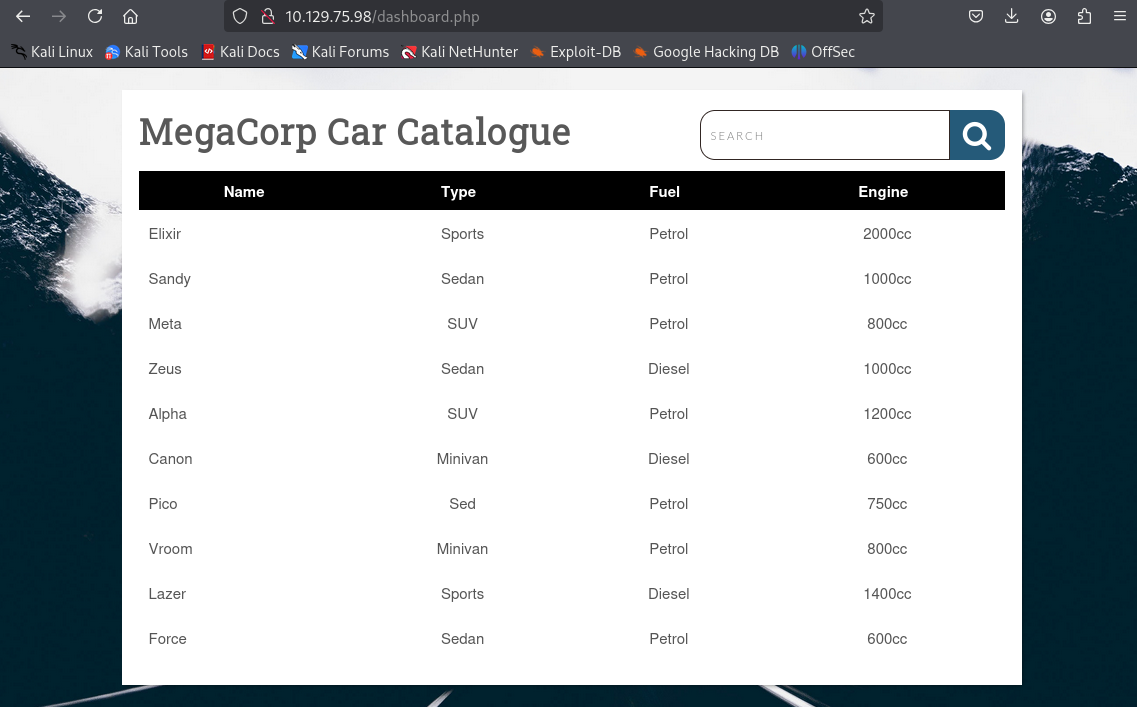This screenshot has width=1137, height=707.
Task: Click the 1400cc engine value
Action: point(887,593)
